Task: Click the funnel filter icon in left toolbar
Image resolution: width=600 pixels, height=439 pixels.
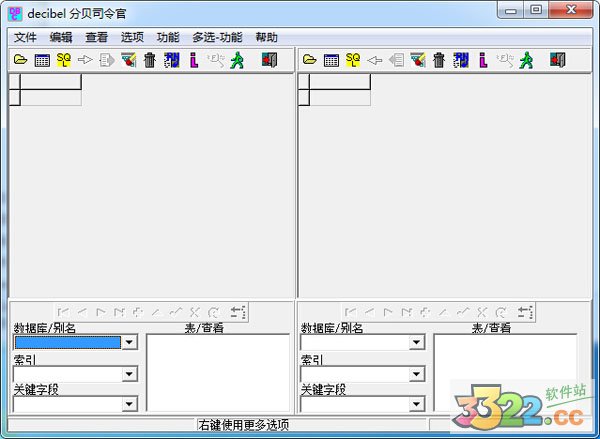Action: pos(129,60)
